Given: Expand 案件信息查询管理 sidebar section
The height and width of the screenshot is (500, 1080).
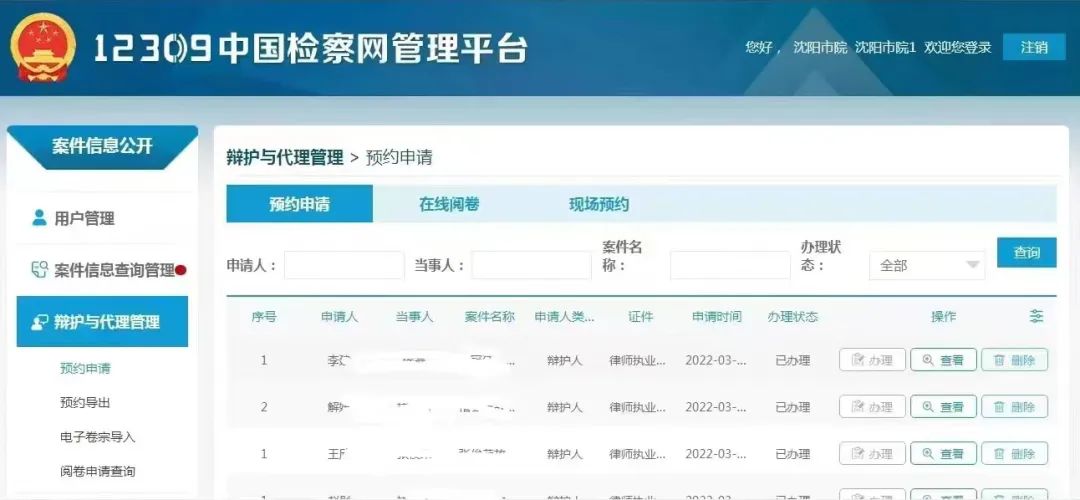Looking at the screenshot, I should [114, 270].
